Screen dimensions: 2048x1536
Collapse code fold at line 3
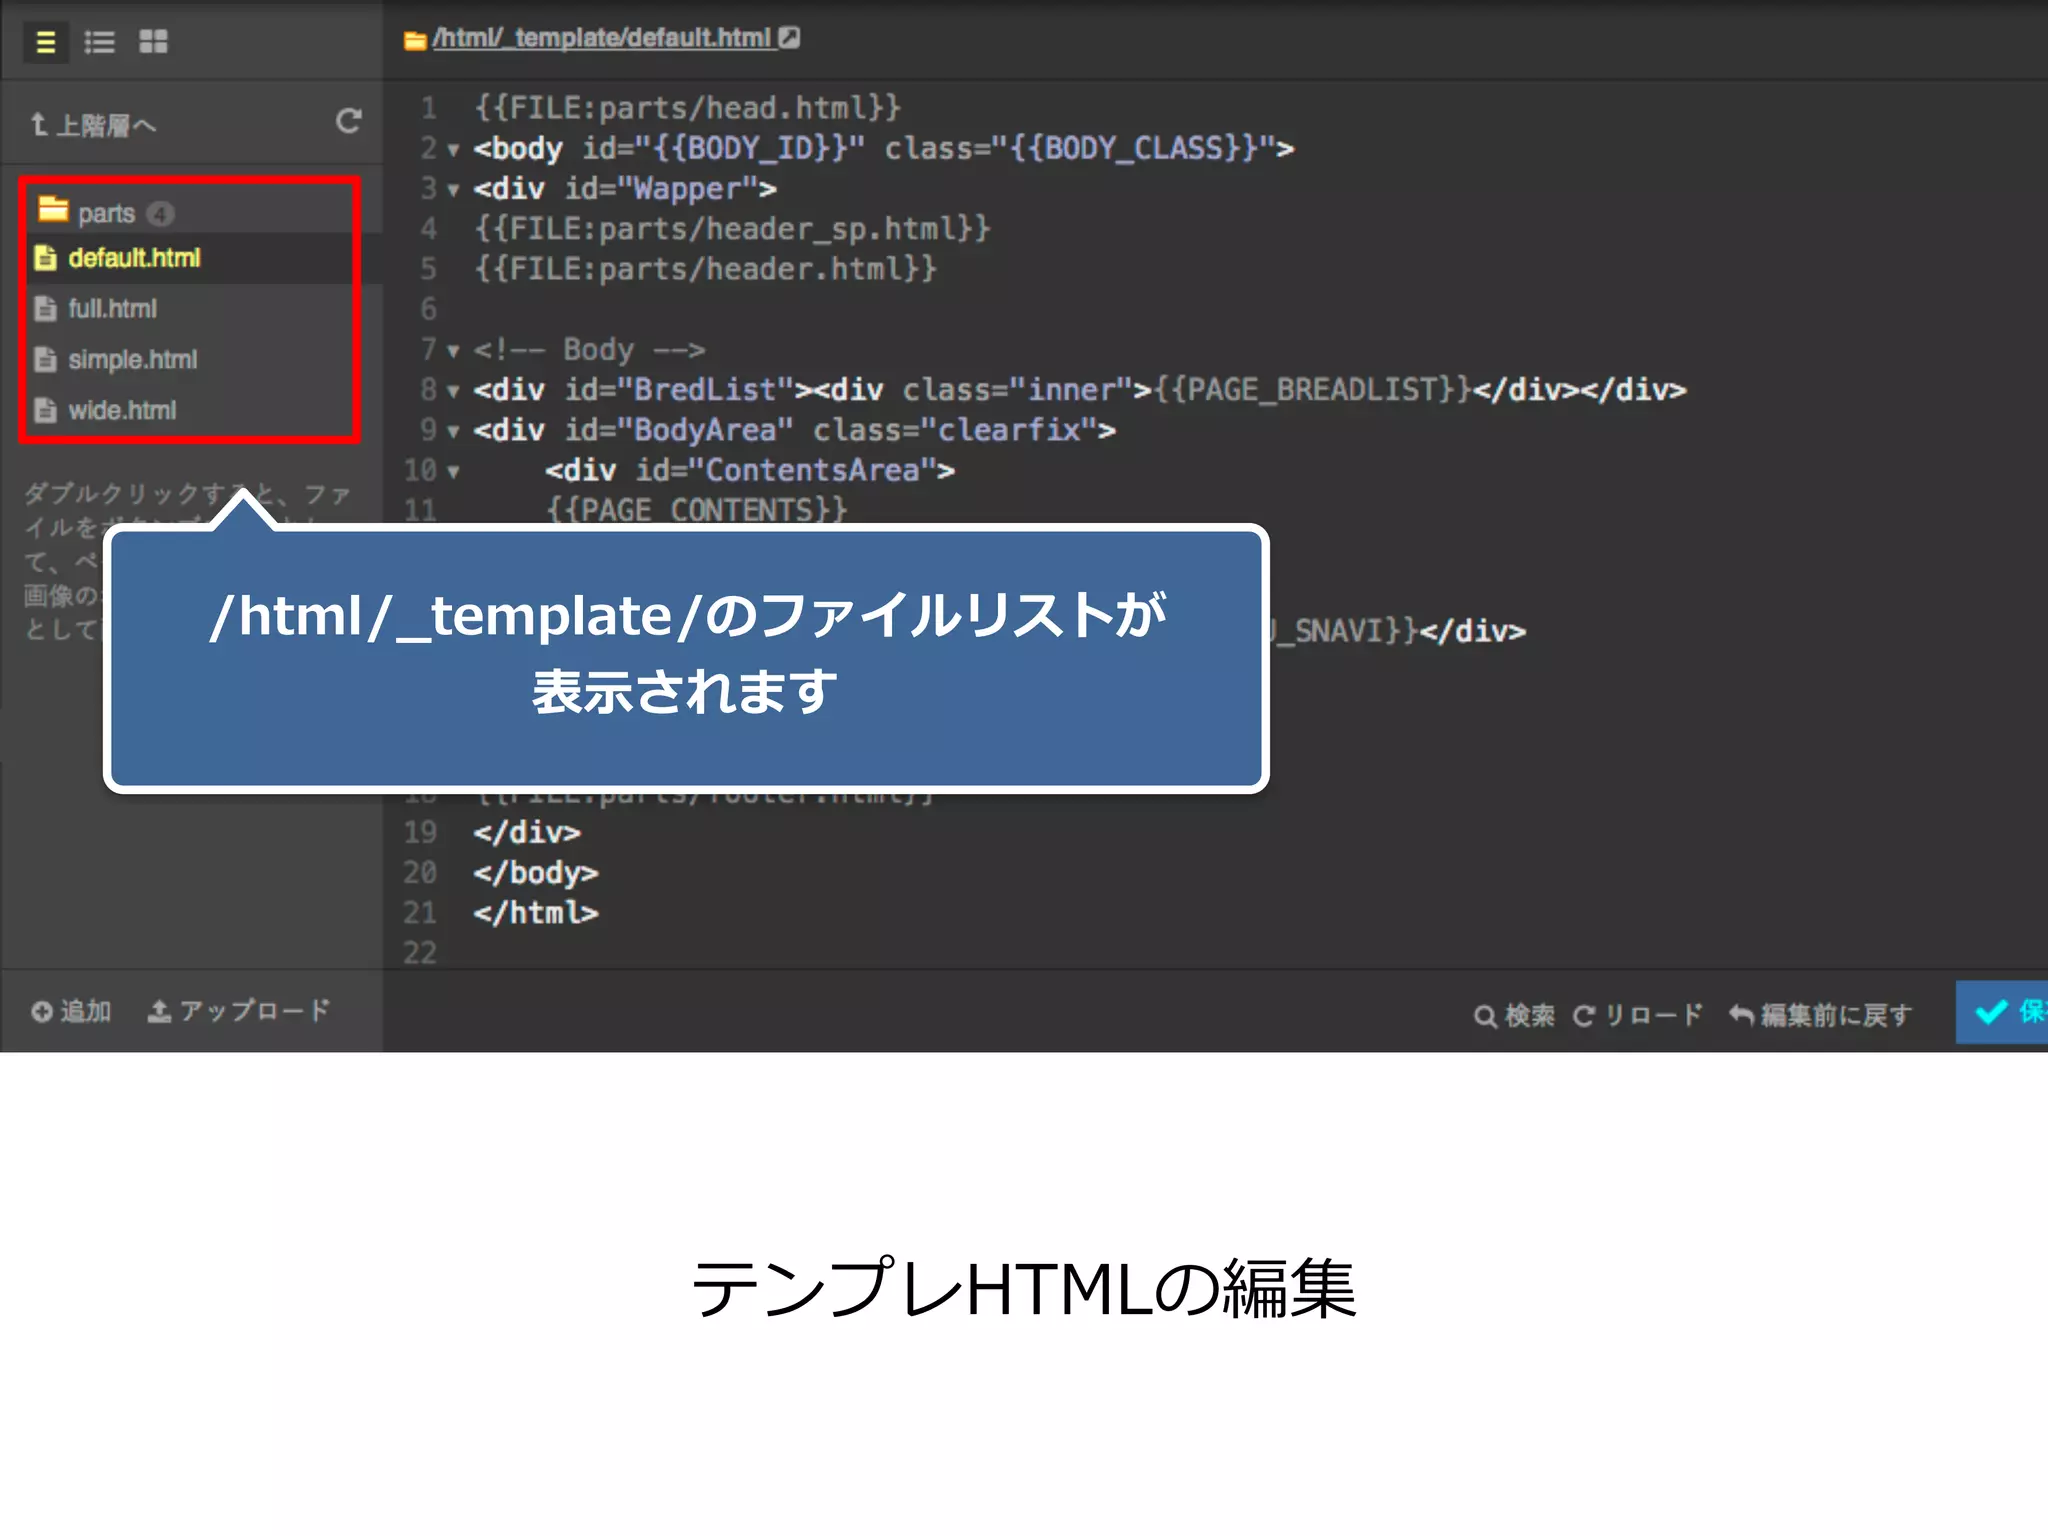point(453,190)
